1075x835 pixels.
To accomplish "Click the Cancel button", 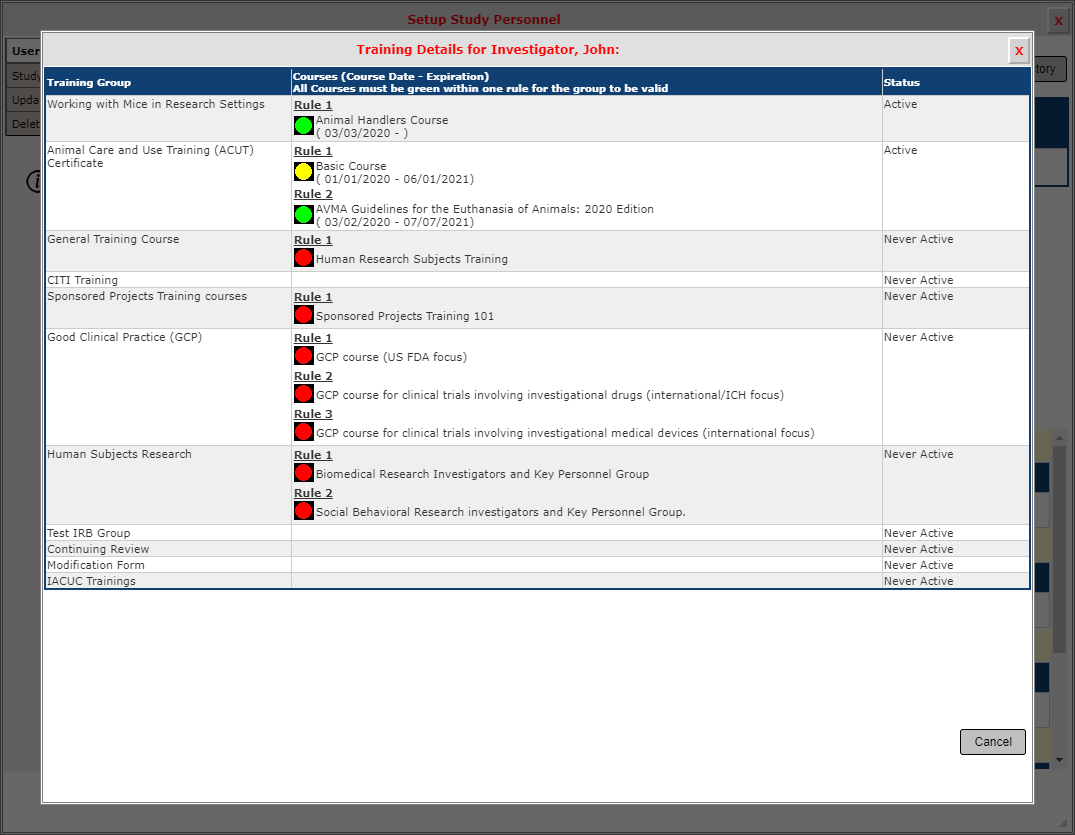I will pyautogui.click(x=993, y=742).
